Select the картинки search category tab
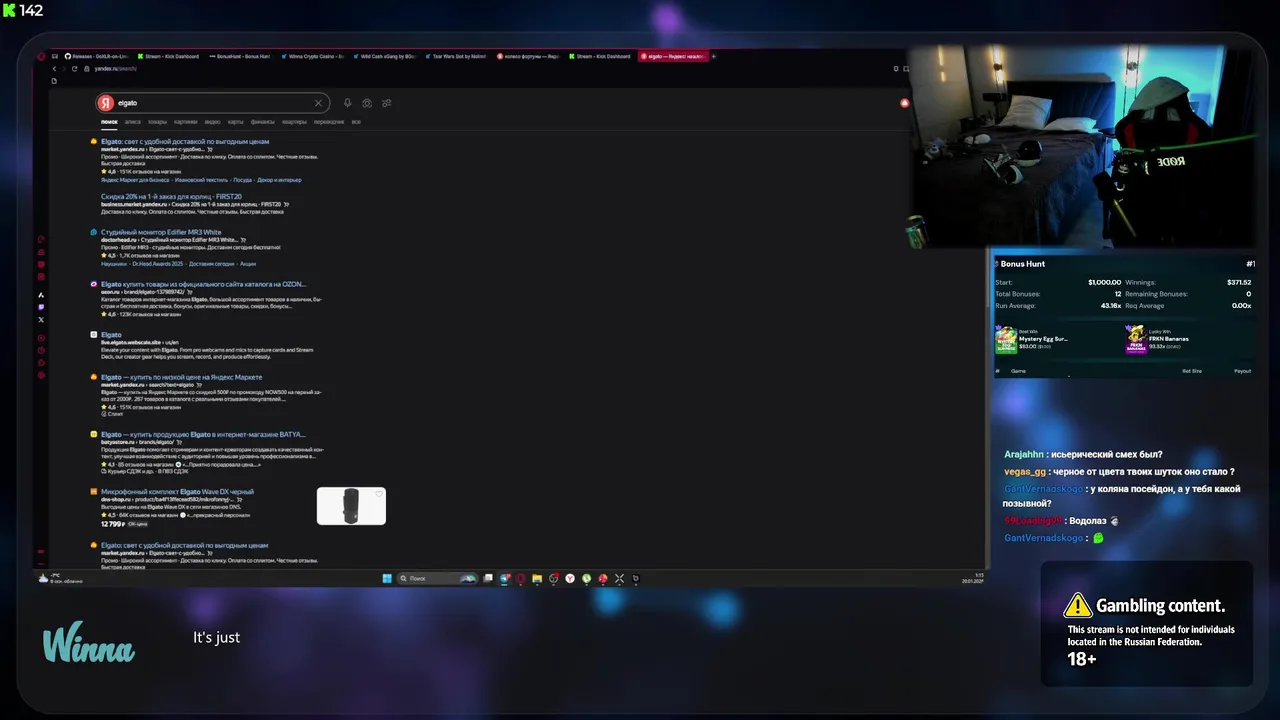The height and width of the screenshot is (720, 1280). click(186, 122)
